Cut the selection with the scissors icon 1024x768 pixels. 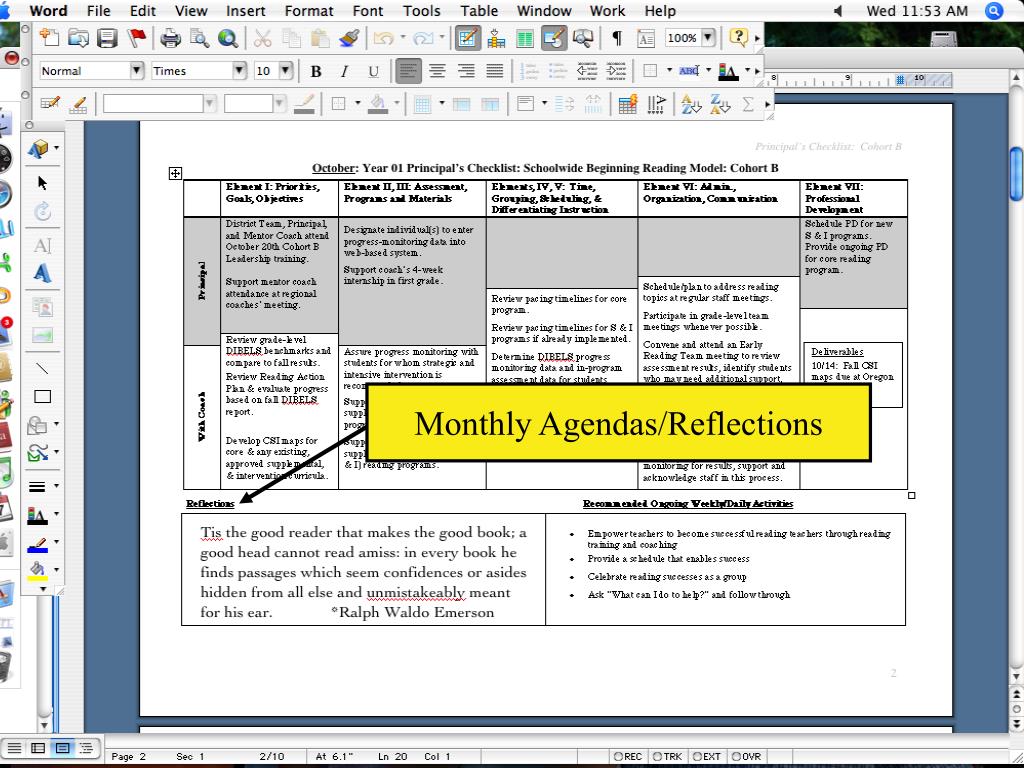click(x=262, y=38)
